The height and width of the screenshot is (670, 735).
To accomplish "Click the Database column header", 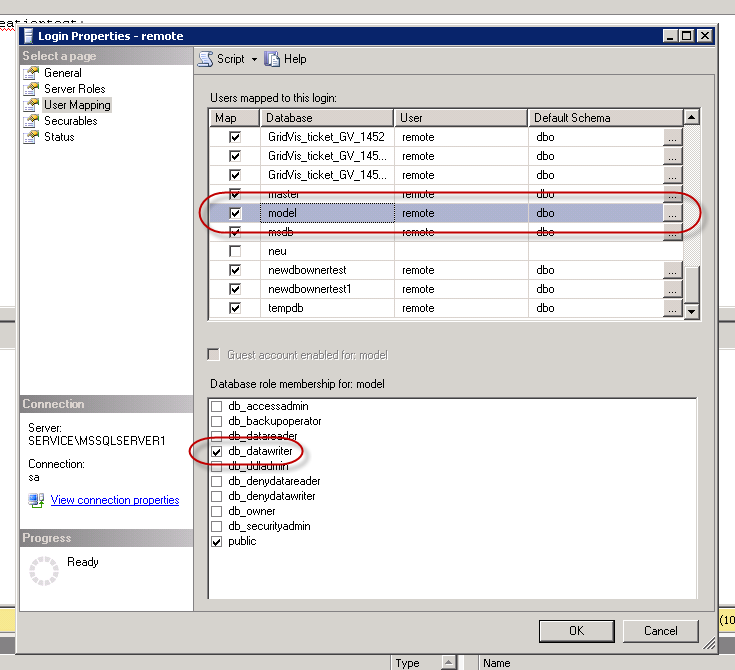I will (x=327, y=118).
